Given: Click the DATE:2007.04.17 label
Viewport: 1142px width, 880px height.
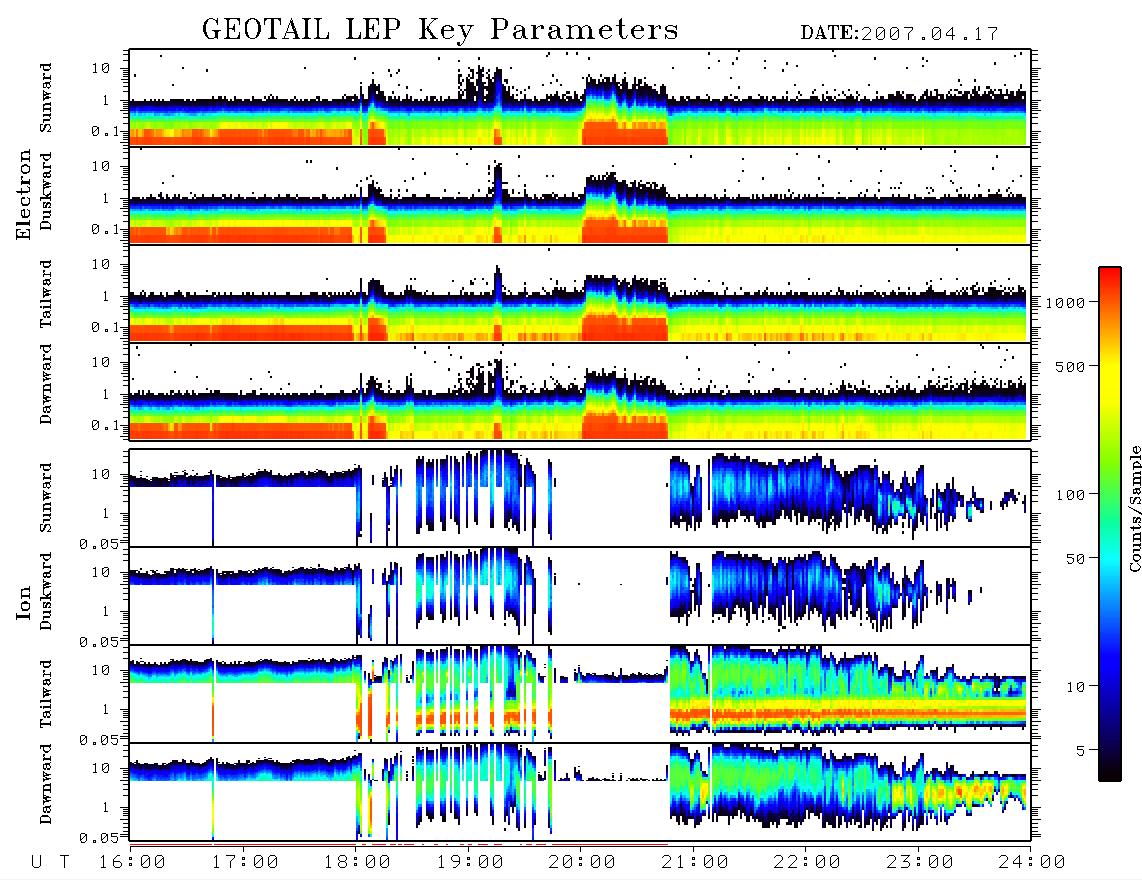Looking at the screenshot, I should tap(899, 34).
